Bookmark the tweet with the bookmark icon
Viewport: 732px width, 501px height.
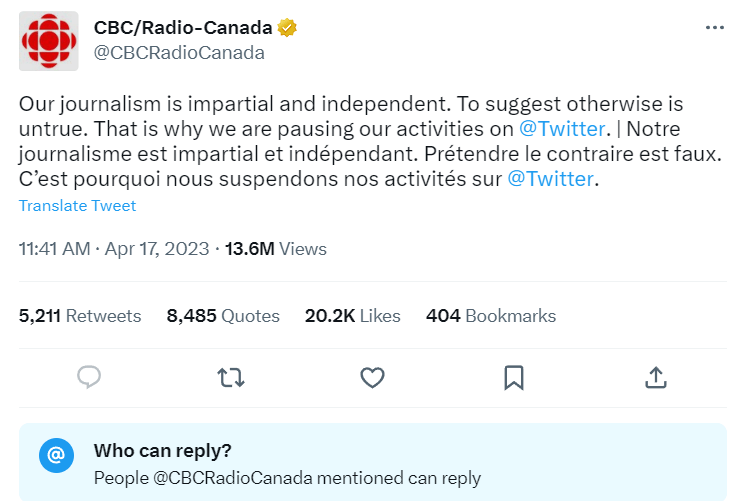[x=514, y=378]
